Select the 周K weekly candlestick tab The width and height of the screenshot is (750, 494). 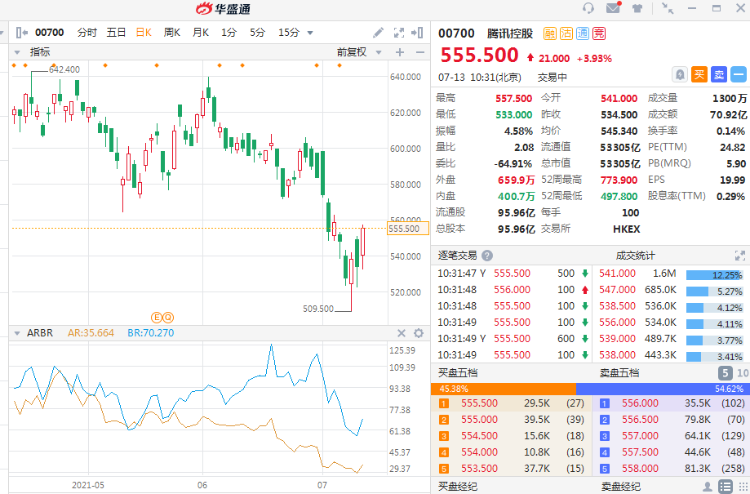tap(172, 33)
